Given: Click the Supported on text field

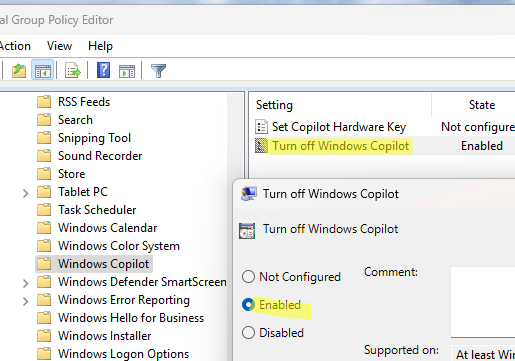Looking at the screenshot, I should 483,353.
